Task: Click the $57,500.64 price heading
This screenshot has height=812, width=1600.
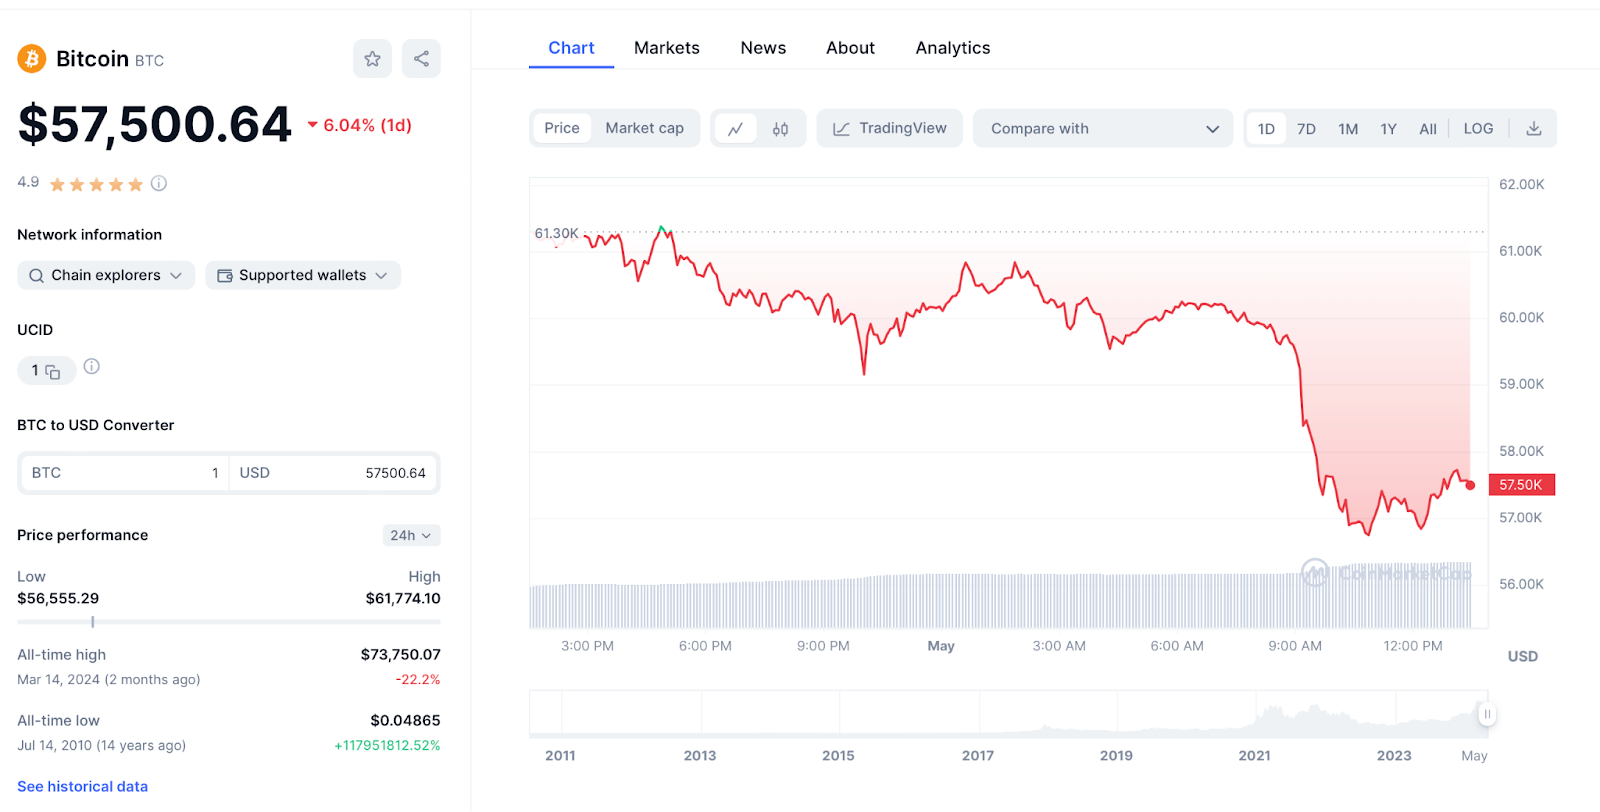Action: click(155, 125)
